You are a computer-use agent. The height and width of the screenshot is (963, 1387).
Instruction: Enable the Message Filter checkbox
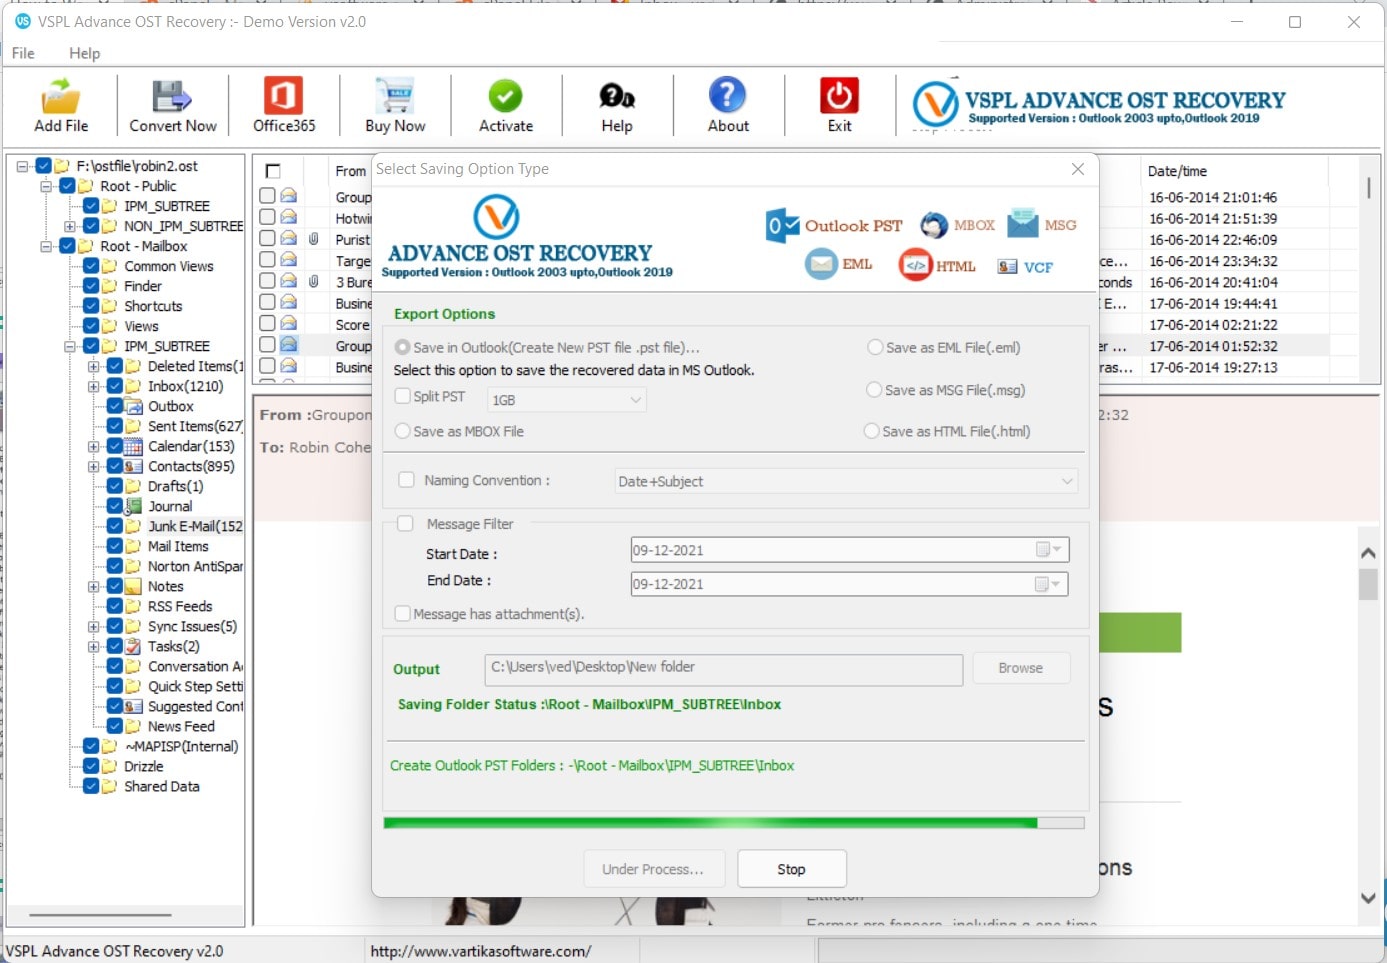pyautogui.click(x=405, y=523)
